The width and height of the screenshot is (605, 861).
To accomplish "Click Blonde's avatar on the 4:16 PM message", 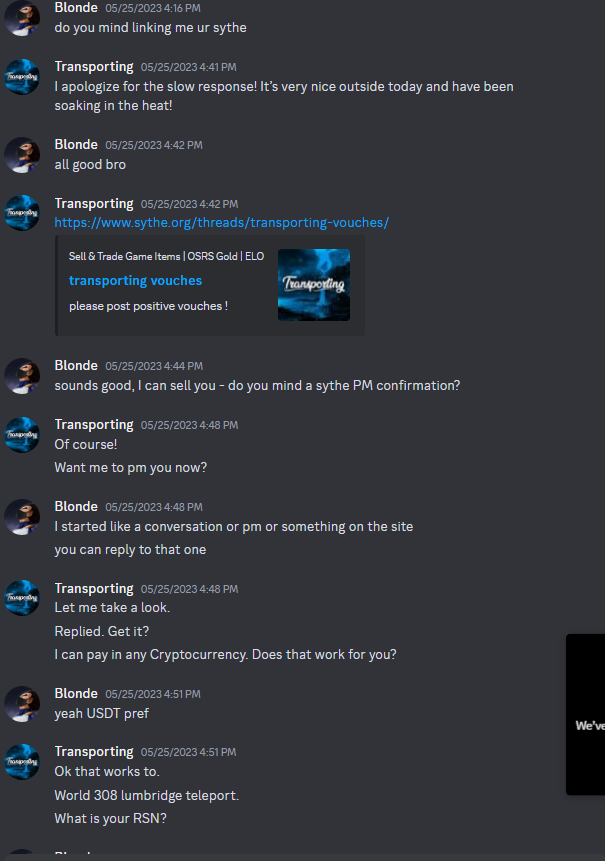I will (22, 18).
